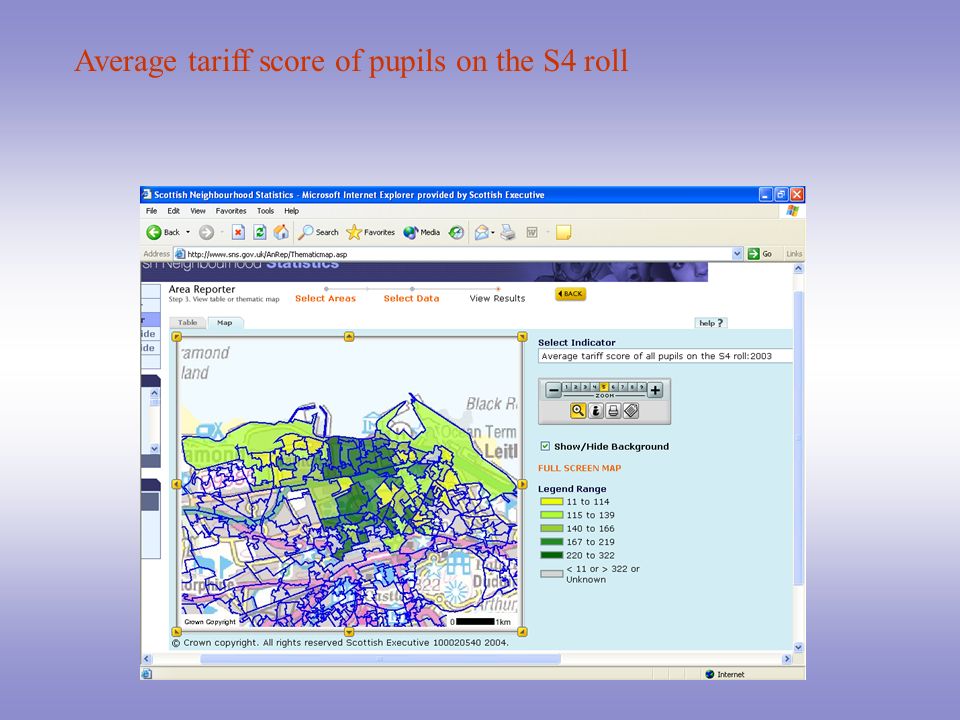This screenshot has width=960, height=720.
Task: Click the map zoom in plus button
Action: pos(655,390)
